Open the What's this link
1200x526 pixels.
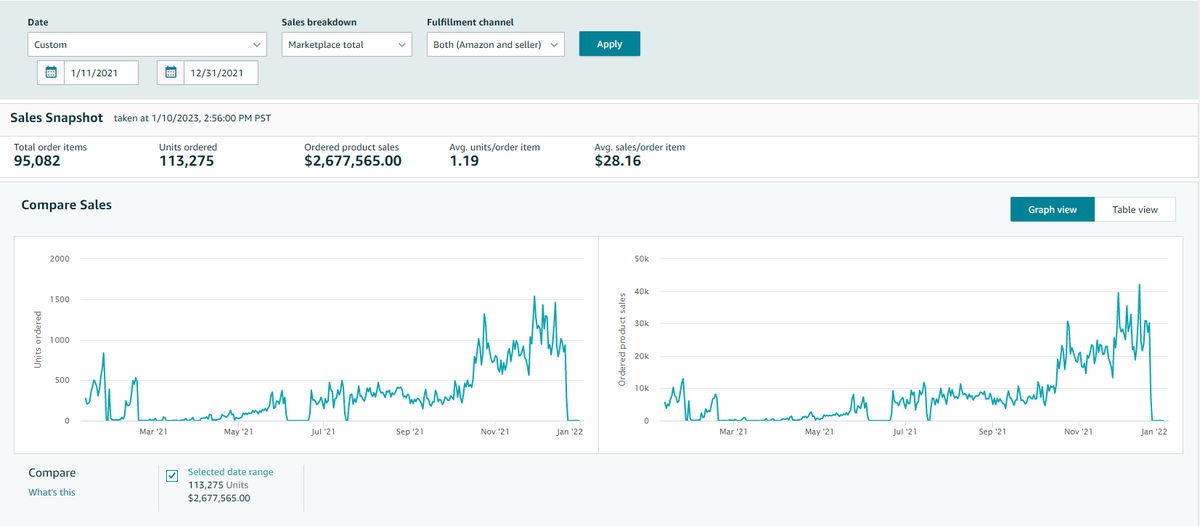pyautogui.click(x=51, y=492)
